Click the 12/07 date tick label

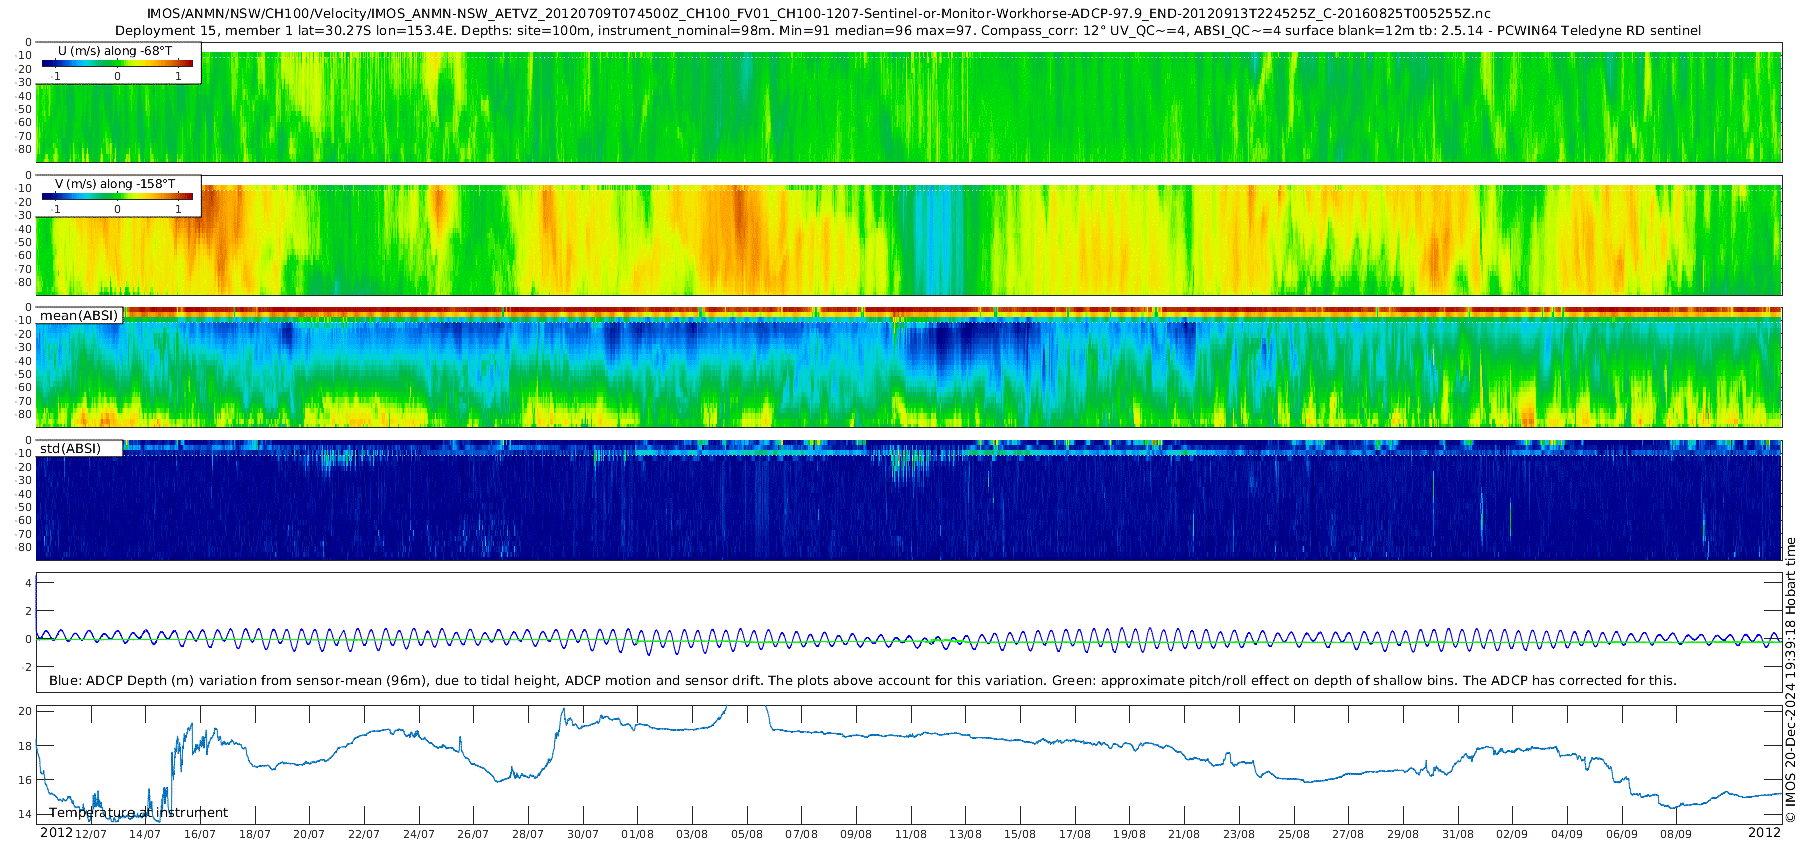pos(91,834)
